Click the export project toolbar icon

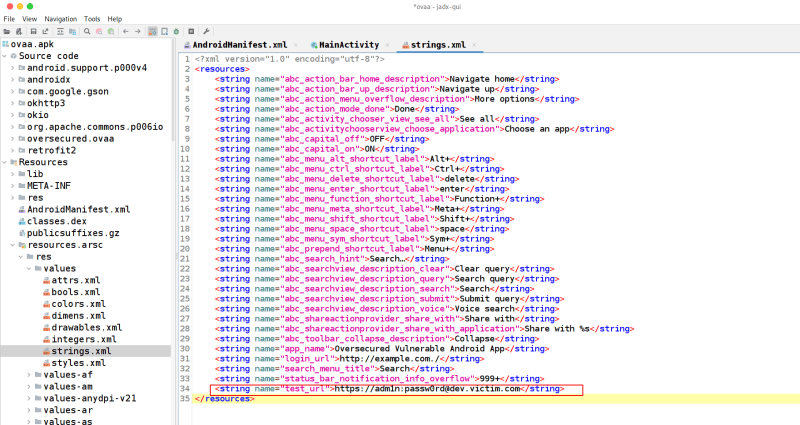45,32
